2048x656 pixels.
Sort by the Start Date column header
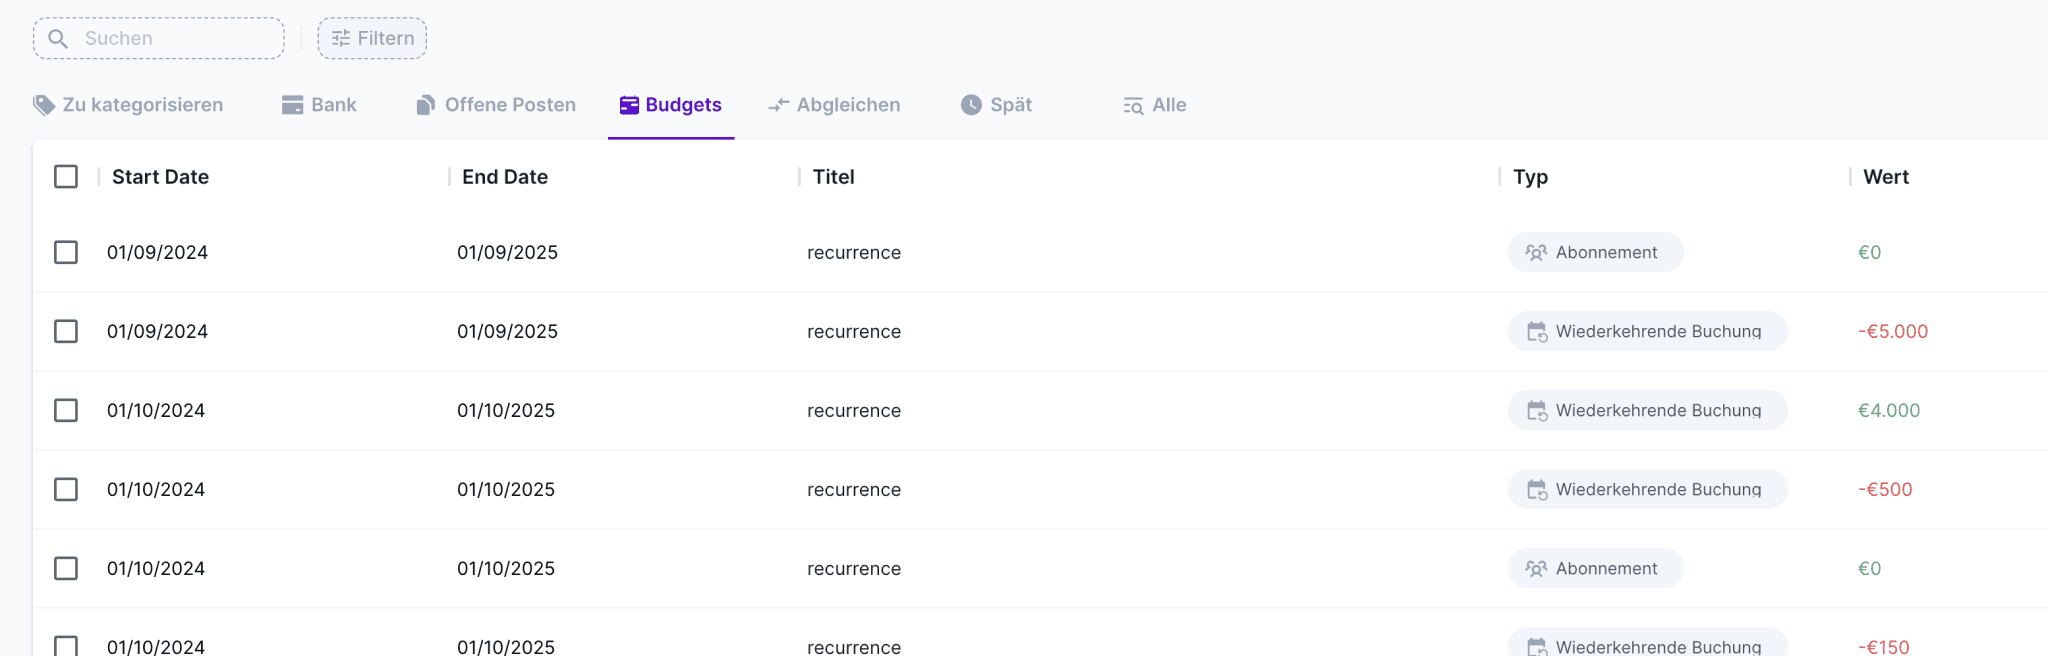tap(160, 177)
